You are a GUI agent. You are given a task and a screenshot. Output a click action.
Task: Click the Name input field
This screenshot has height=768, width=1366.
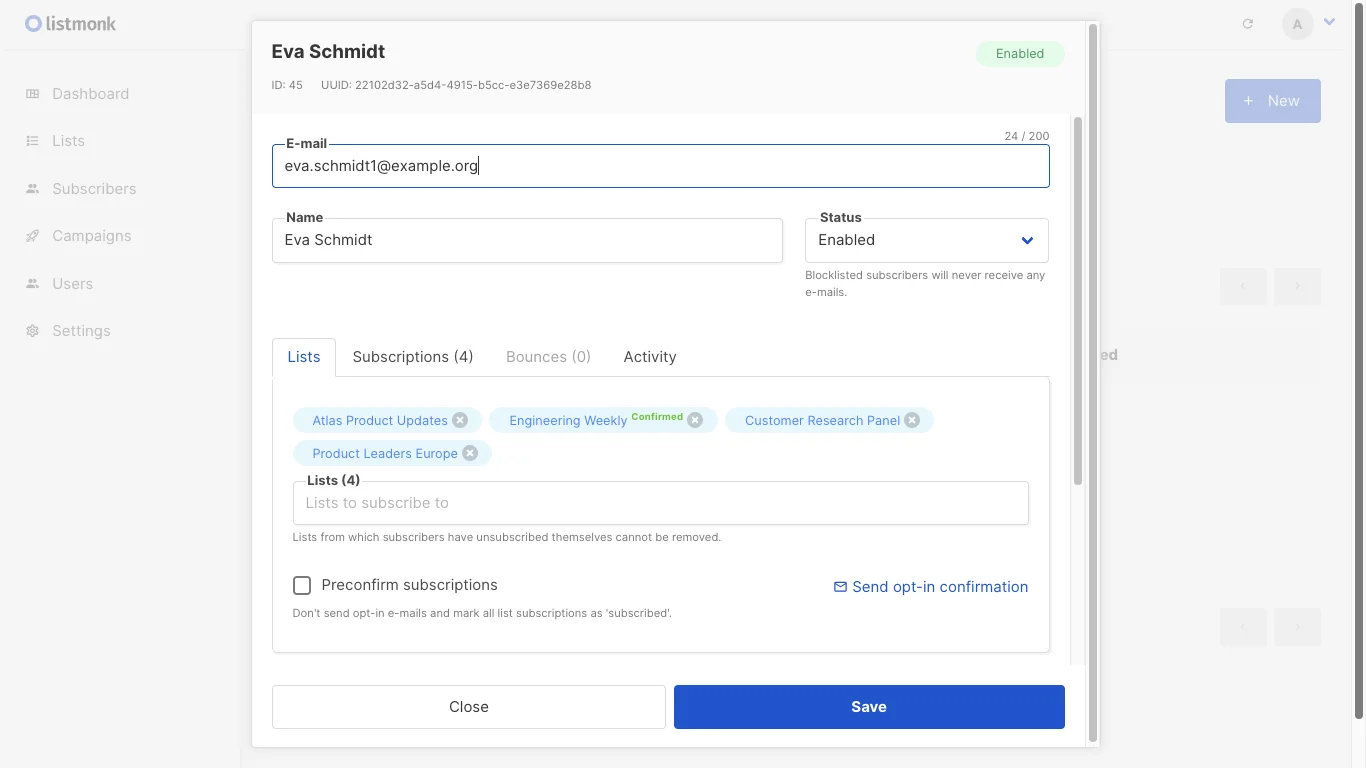pos(527,240)
